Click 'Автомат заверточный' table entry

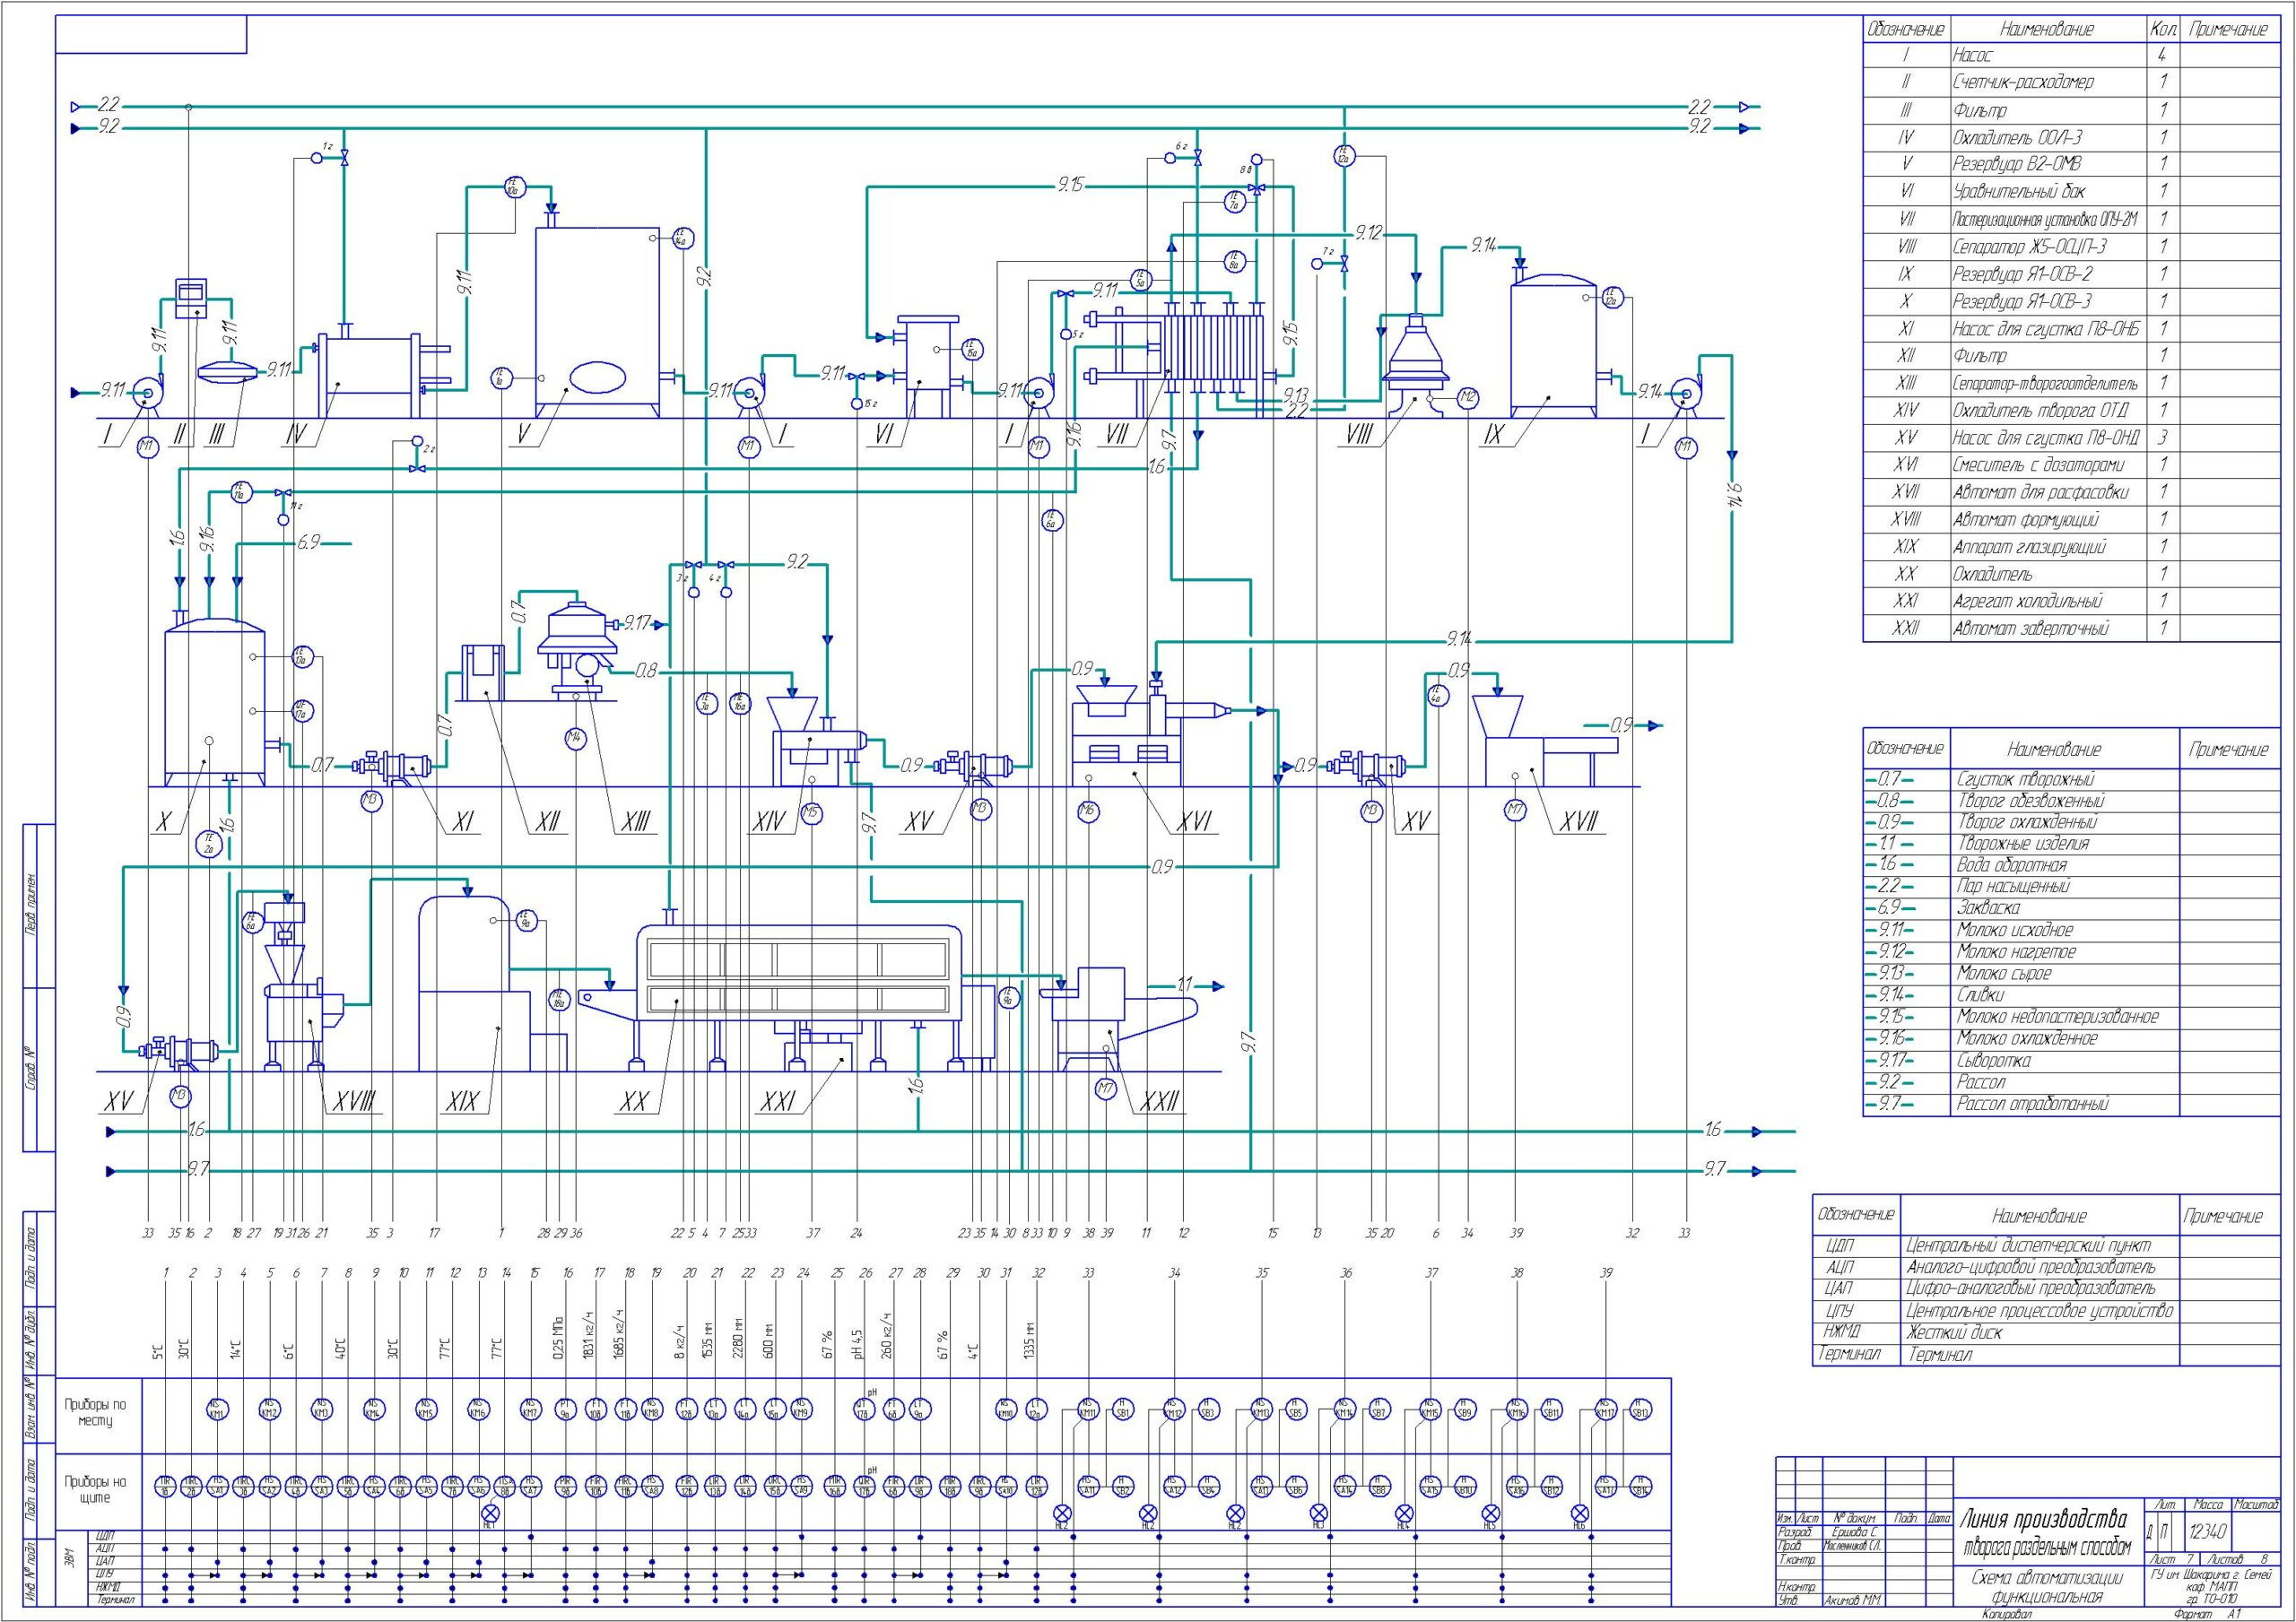[2030, 629]
